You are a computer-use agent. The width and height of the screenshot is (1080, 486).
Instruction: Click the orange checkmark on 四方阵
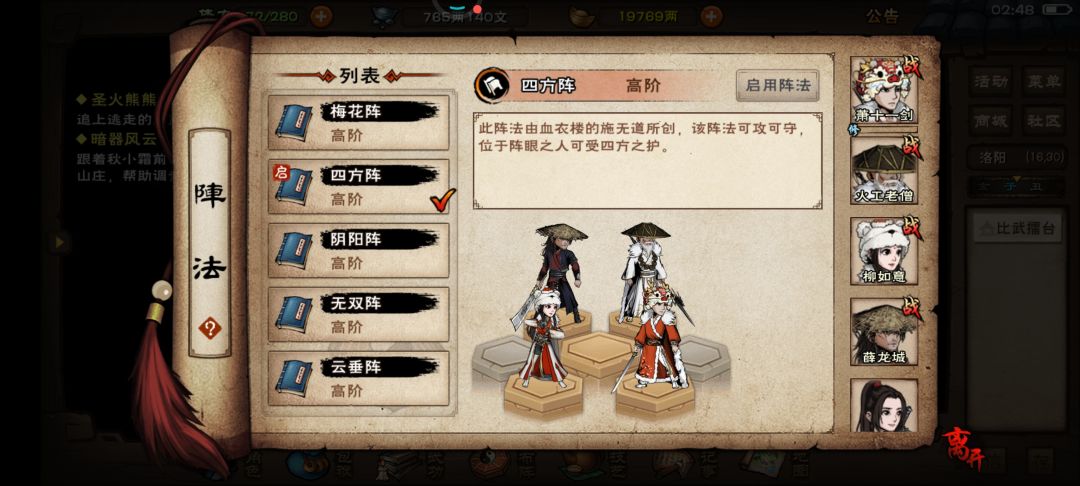tap(442, 200)
